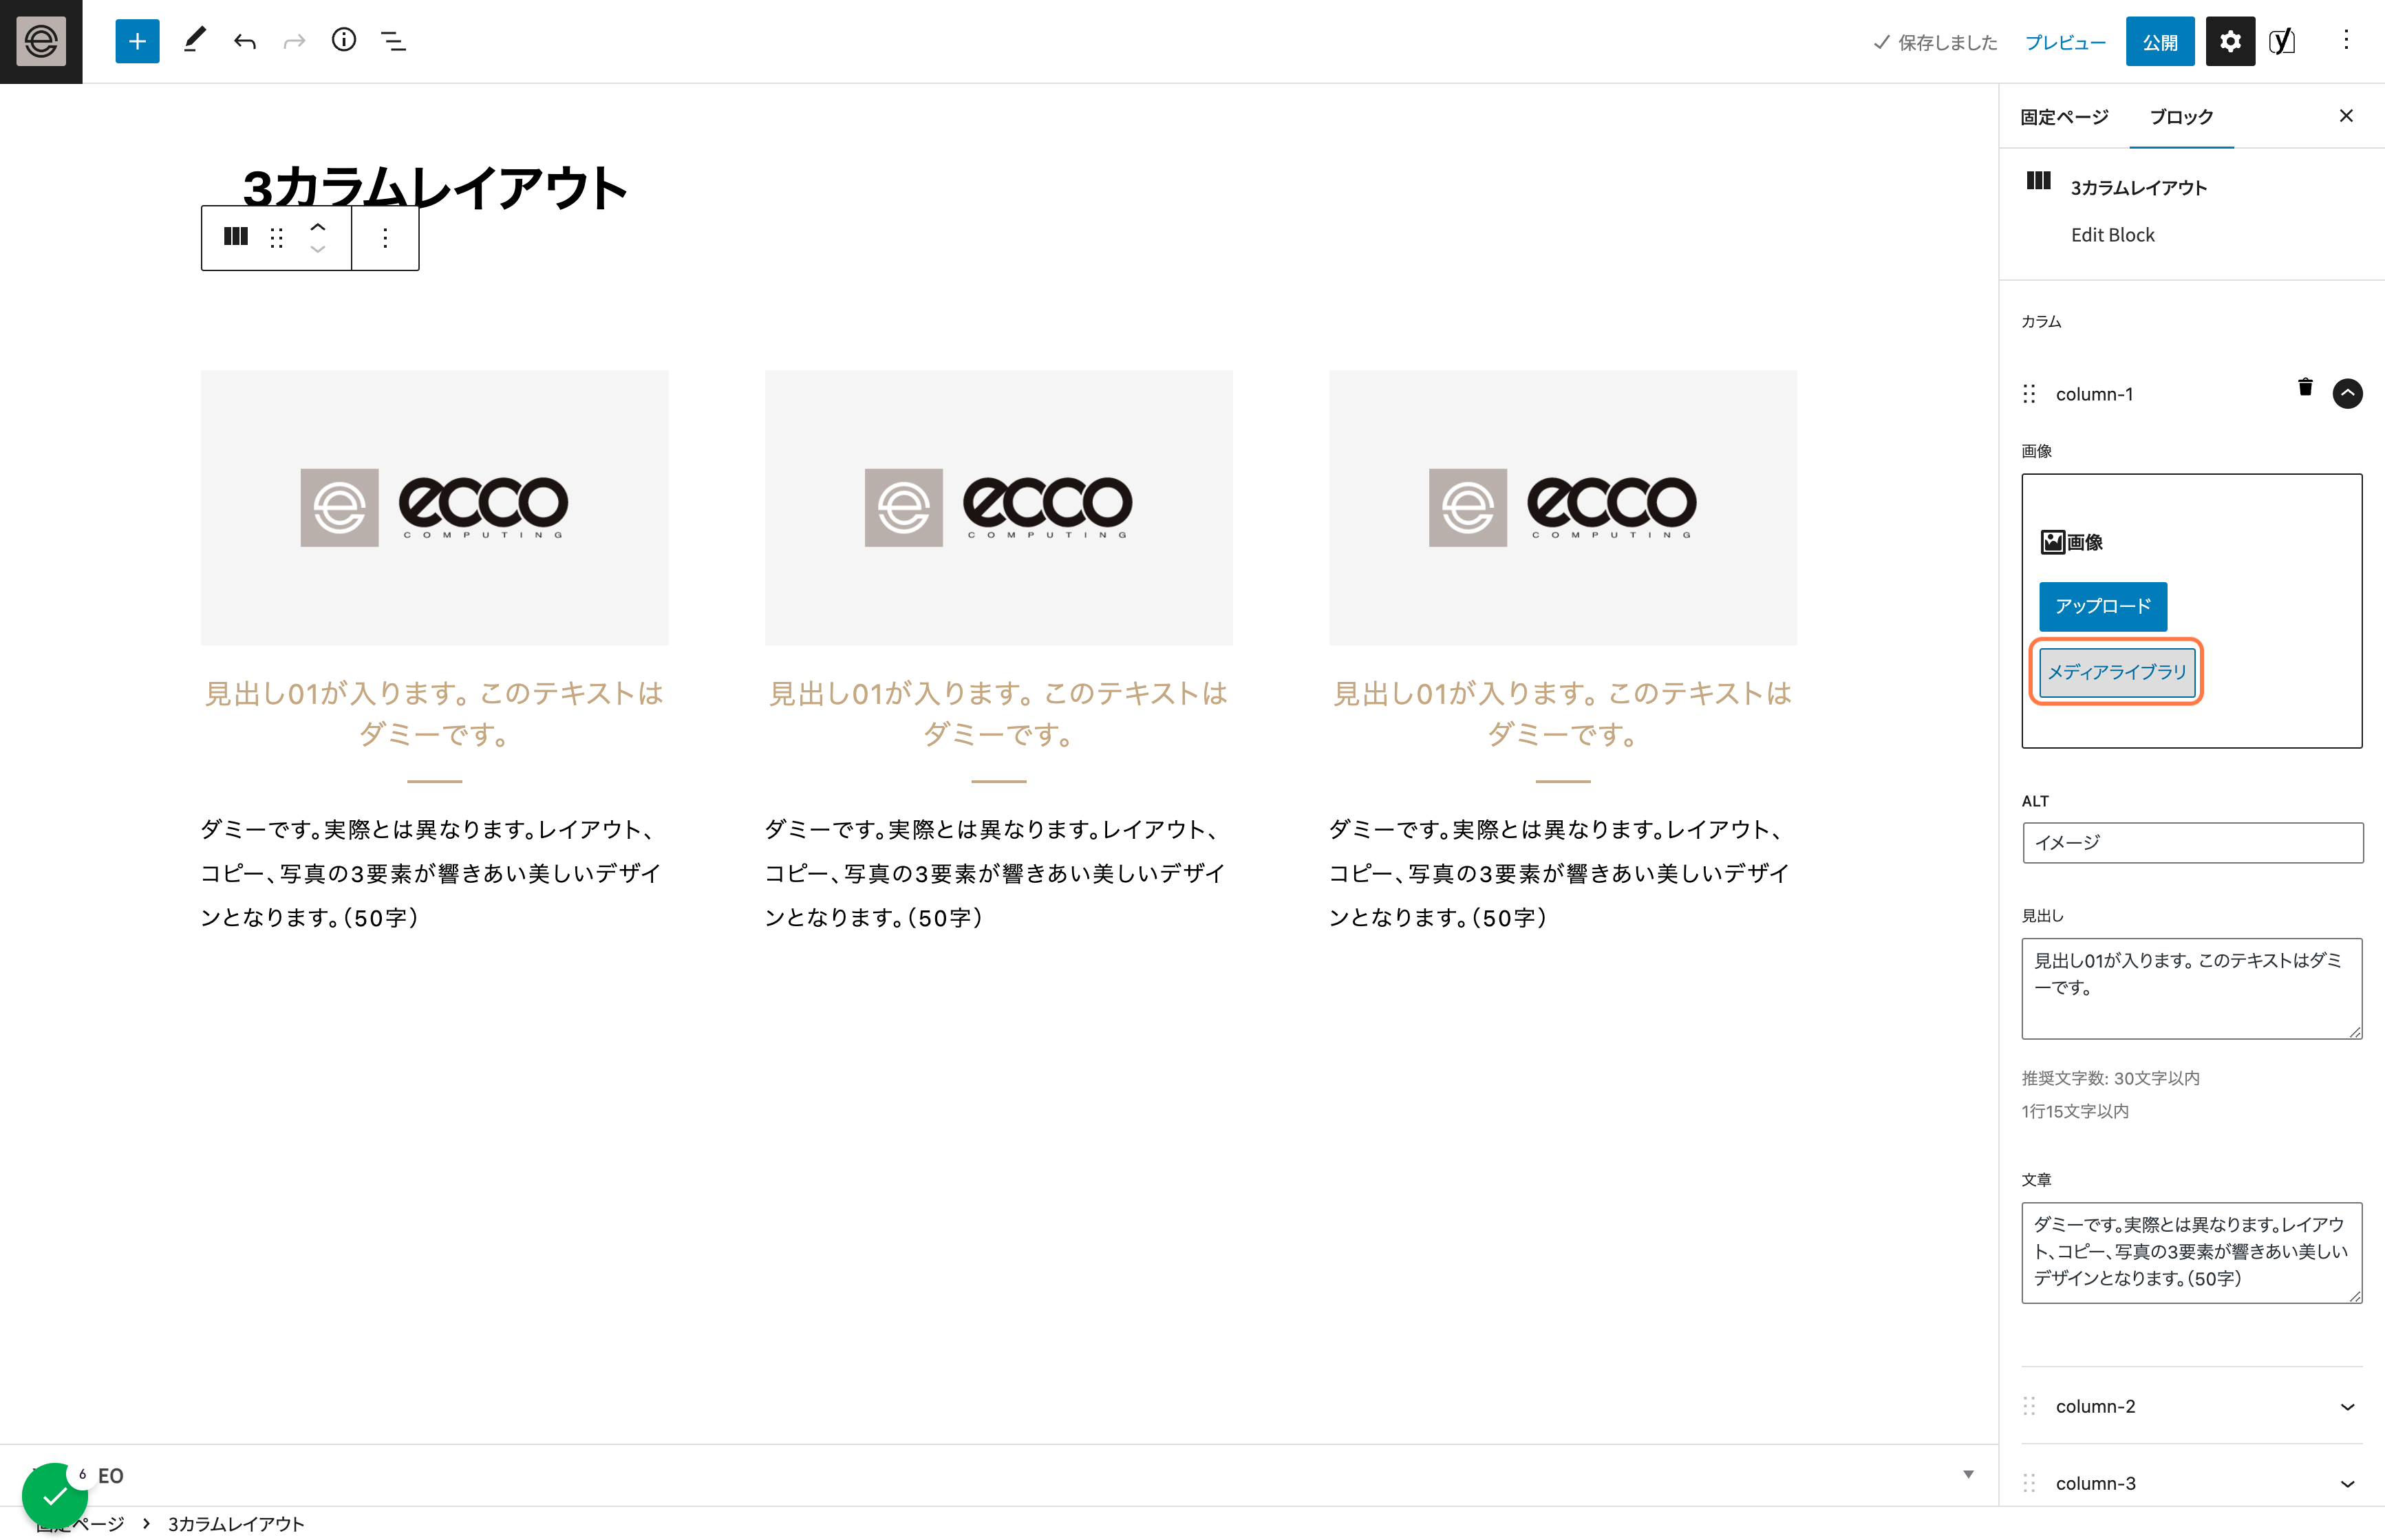Collapse the column-1 section
The width and height of the screenshot is (2385, 1540).
pyautogui.click(x=2347, y=393)
